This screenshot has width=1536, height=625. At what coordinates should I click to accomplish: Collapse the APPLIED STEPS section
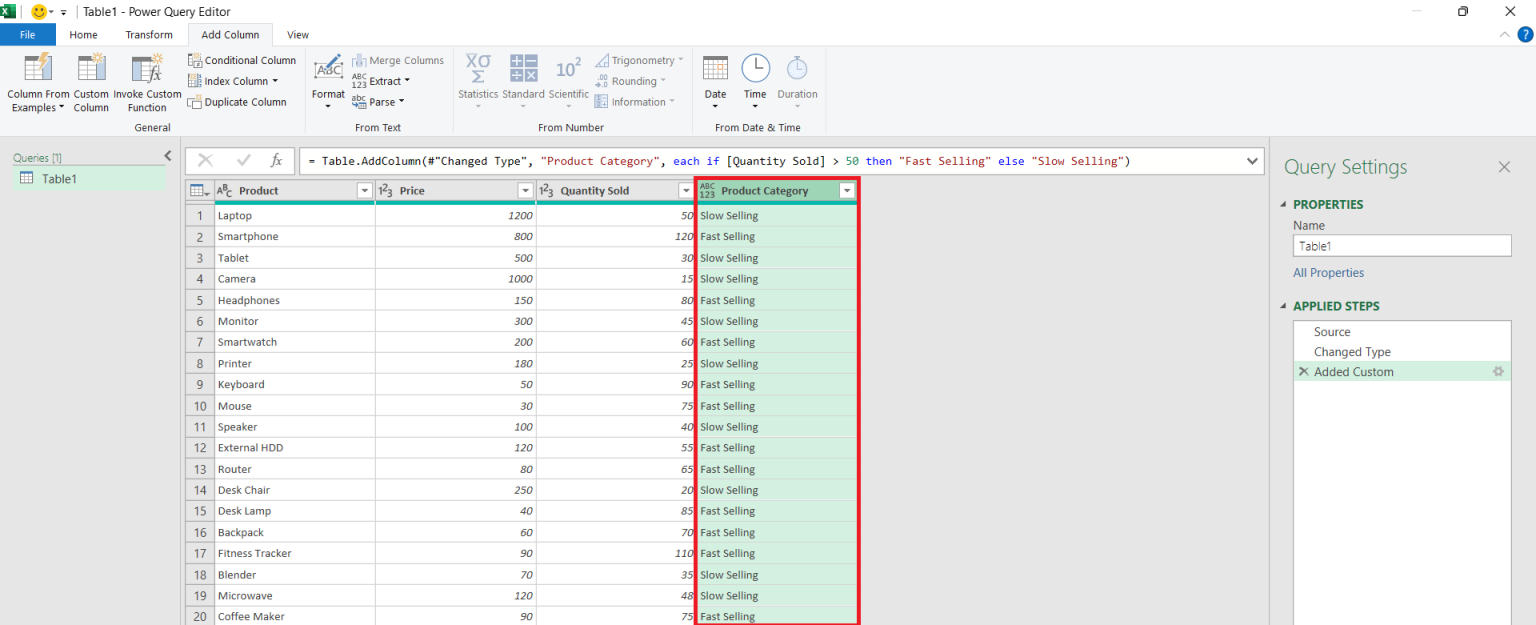pos(1284,307)
